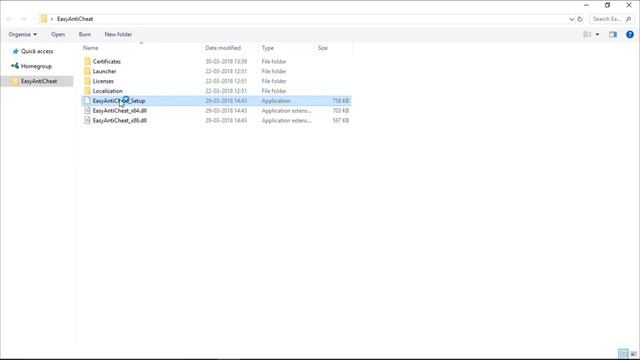Click the Open toolbar button

click(x=58, y=34)
